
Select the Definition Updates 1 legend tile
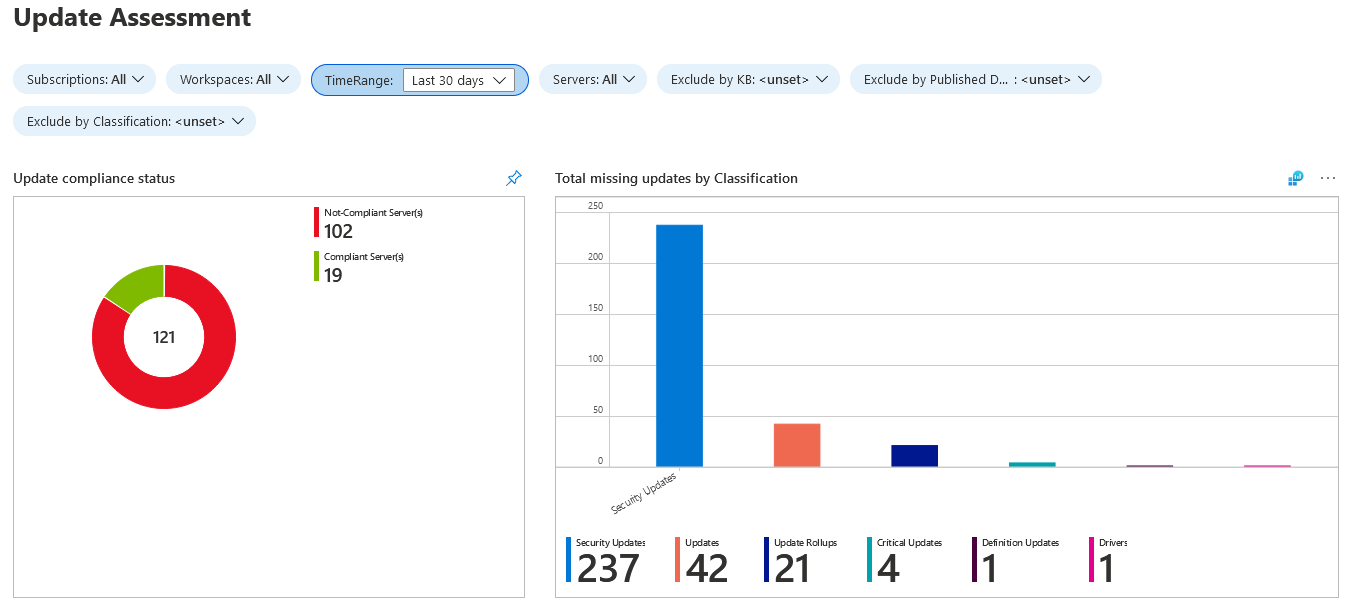coord(1015,560)
